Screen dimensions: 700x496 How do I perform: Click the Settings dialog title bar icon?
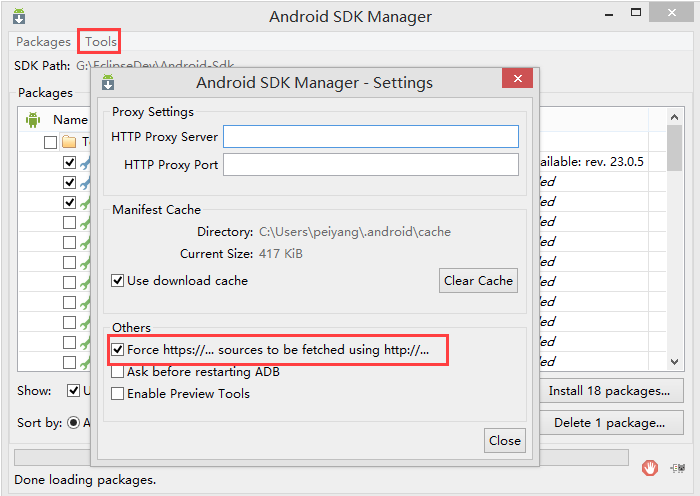tap(108, 83)
